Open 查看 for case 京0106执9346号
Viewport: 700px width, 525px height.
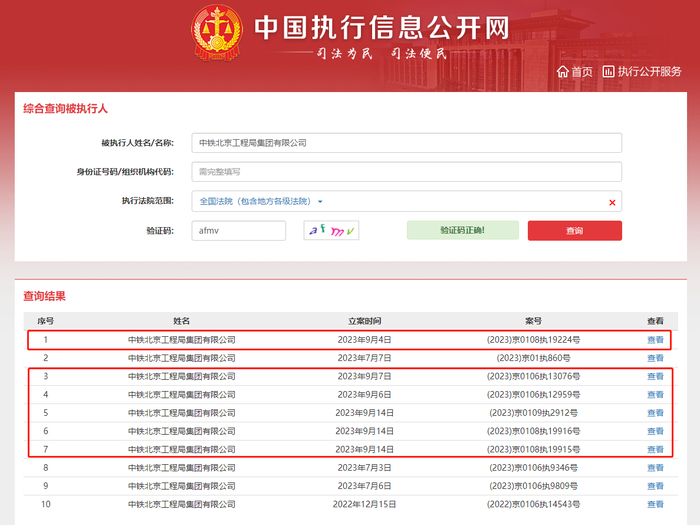click(x=655, y=468)
